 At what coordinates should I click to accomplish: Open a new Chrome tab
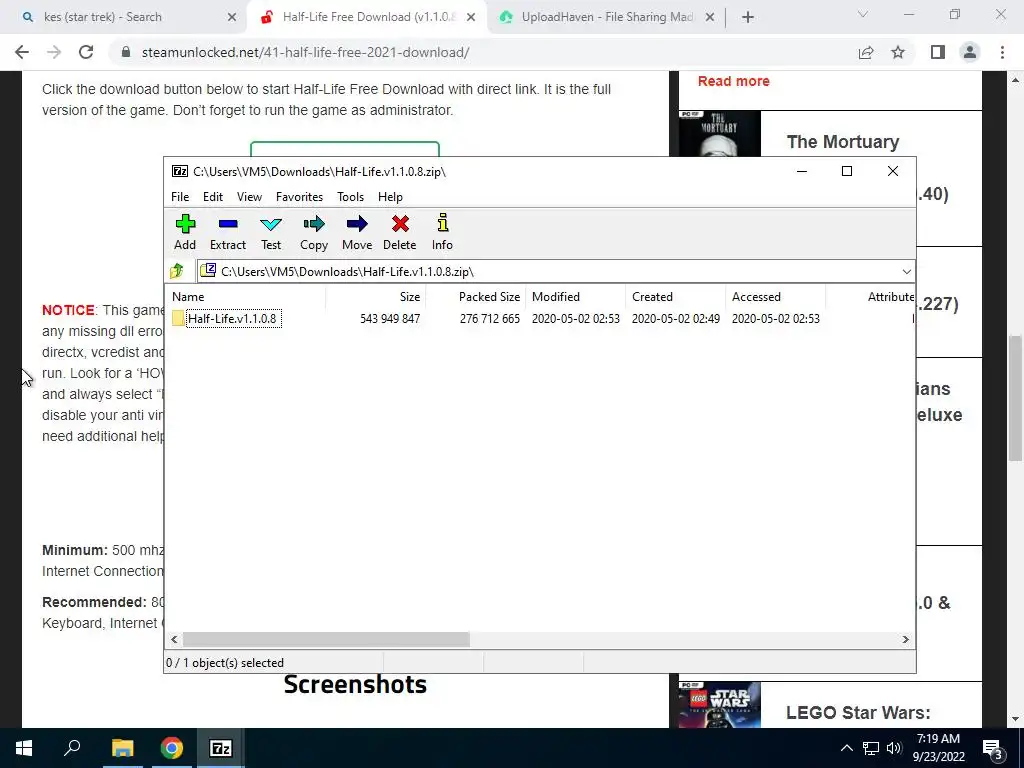748,18
